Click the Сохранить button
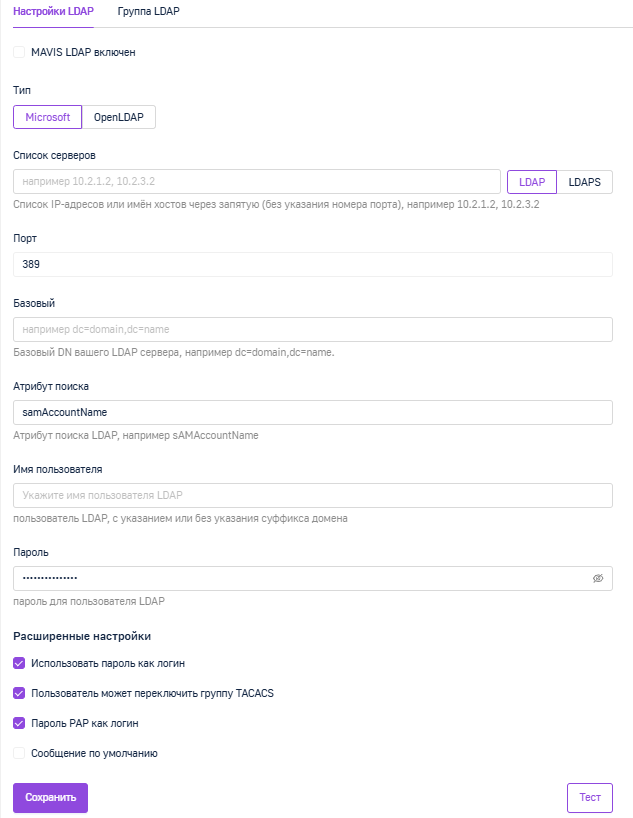This screenshot has height=818, width=633. point(51,798)
